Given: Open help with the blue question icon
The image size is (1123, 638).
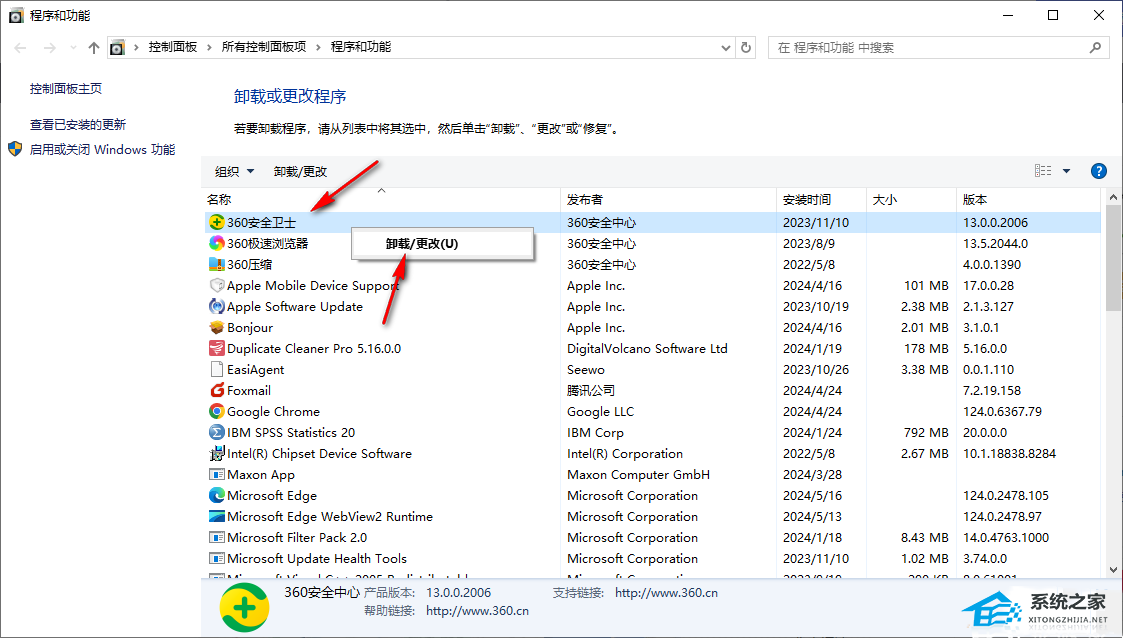Looking at the screenshot, I should pos(1098,171).
